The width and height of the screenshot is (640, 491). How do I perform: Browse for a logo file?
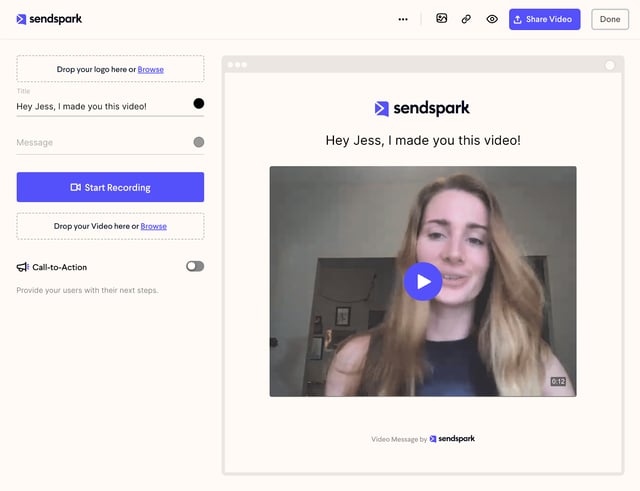[151, 69]
